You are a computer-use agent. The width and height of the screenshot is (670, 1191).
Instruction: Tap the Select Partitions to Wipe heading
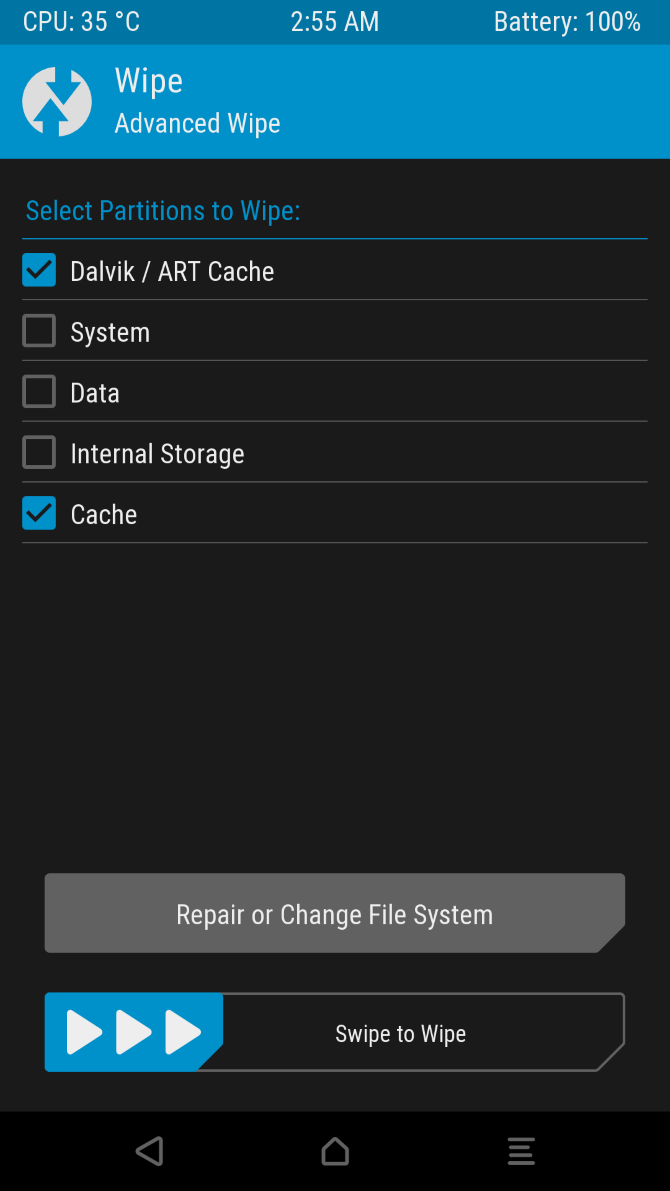[162, 211]
